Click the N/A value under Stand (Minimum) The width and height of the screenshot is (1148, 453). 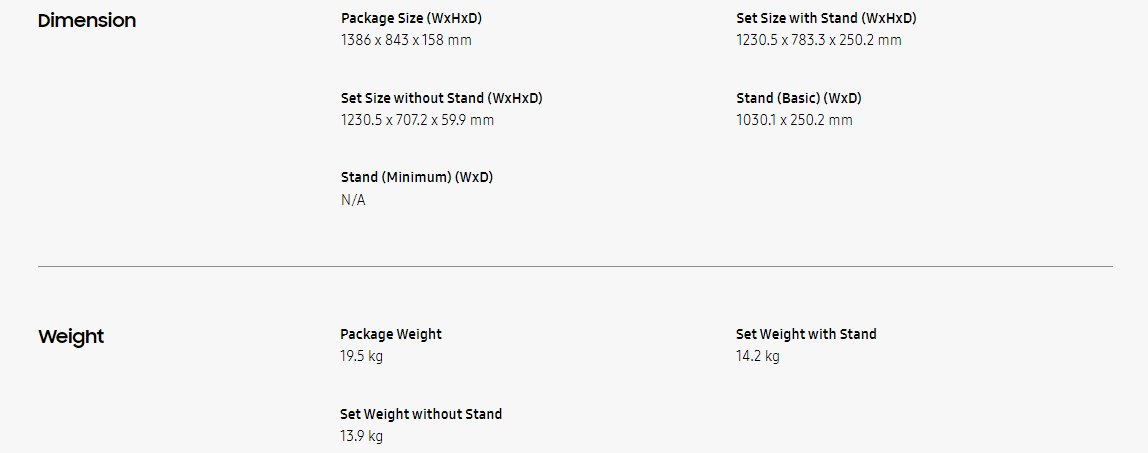[353, 200]
